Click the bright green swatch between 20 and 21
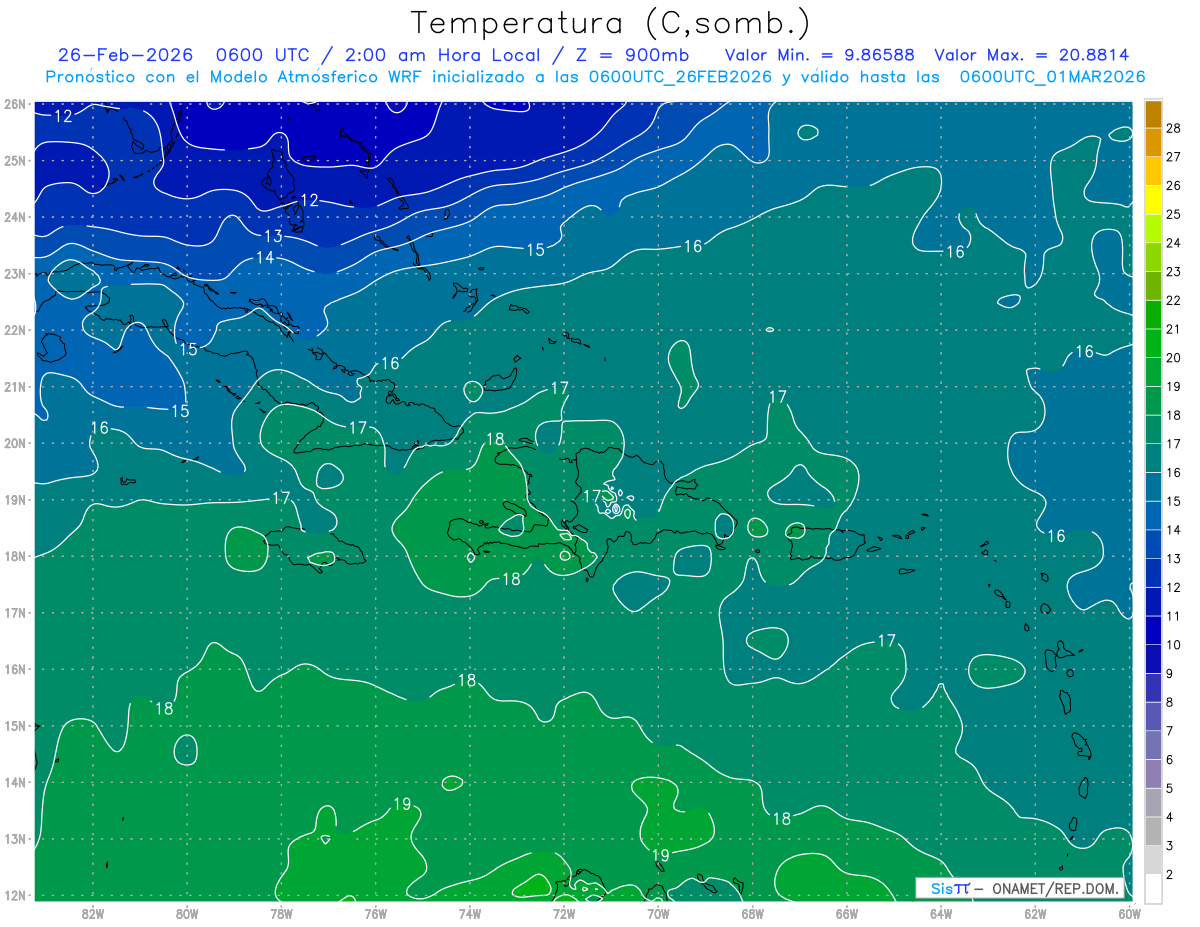The height and width of the screenshot is (927, 1200). click(x=1153, y=343)
